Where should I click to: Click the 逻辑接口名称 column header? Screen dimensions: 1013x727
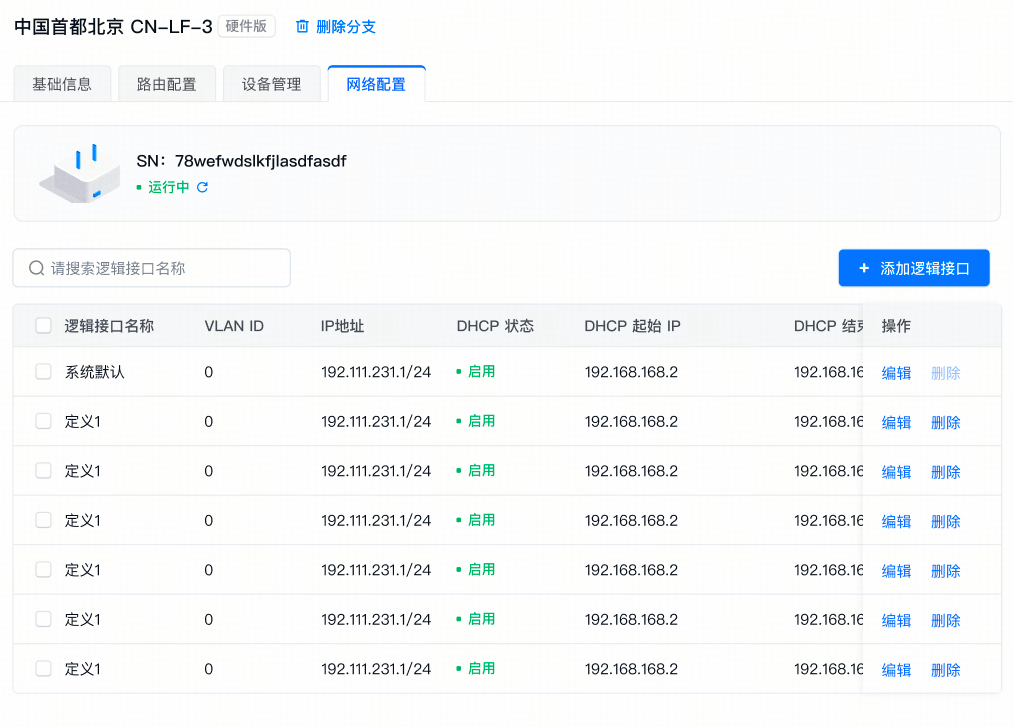(x=109, y=326)
